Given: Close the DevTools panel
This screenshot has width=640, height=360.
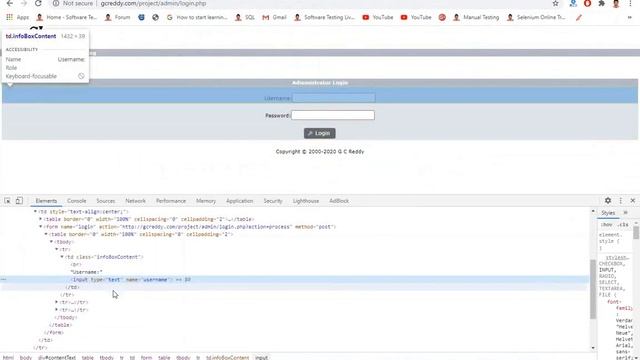Looking at the screenshot, I should point(633,200).
